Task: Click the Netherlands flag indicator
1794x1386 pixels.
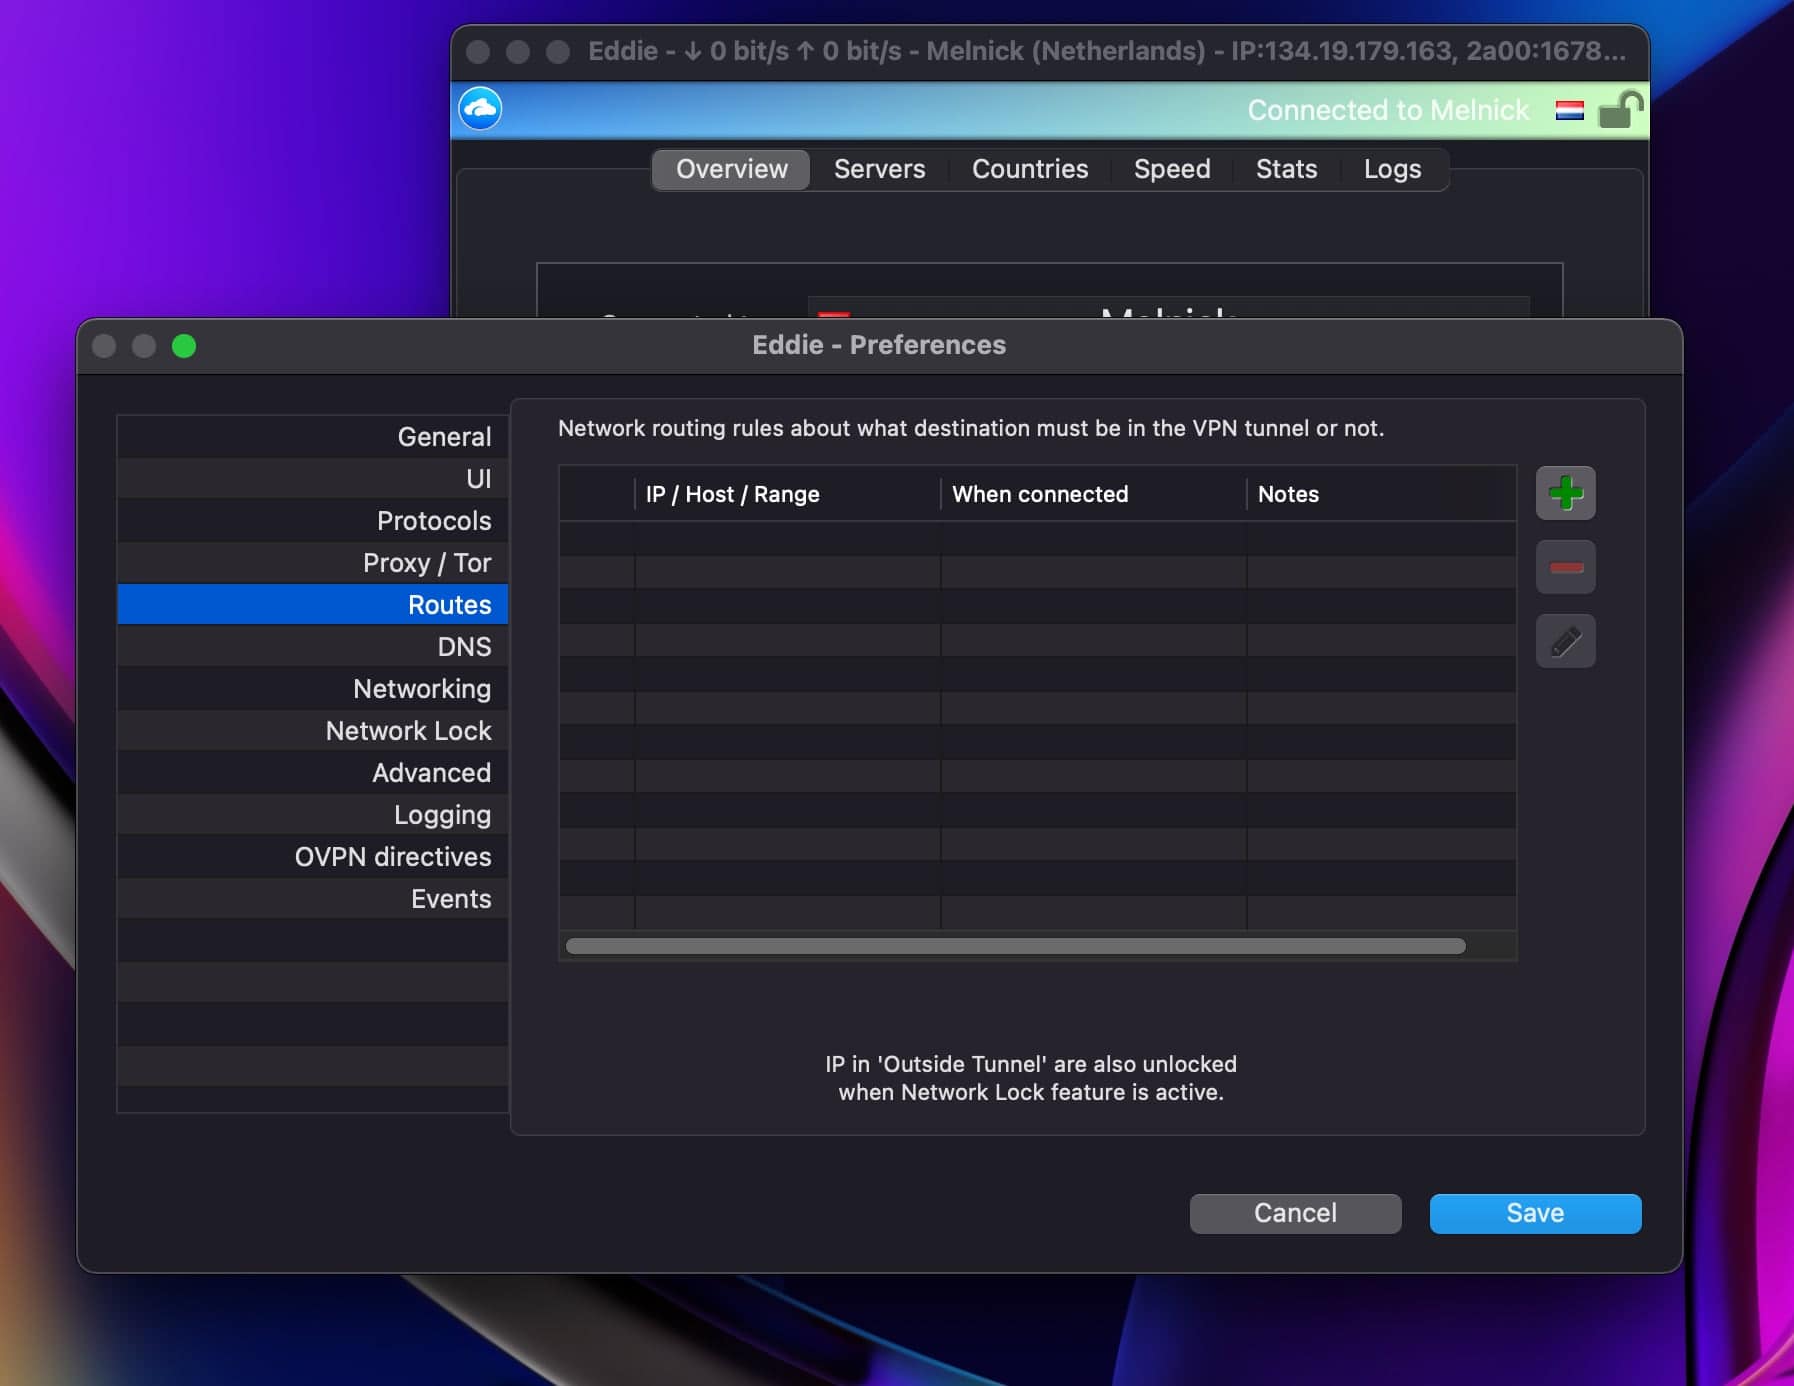Action: point(1570,111)
